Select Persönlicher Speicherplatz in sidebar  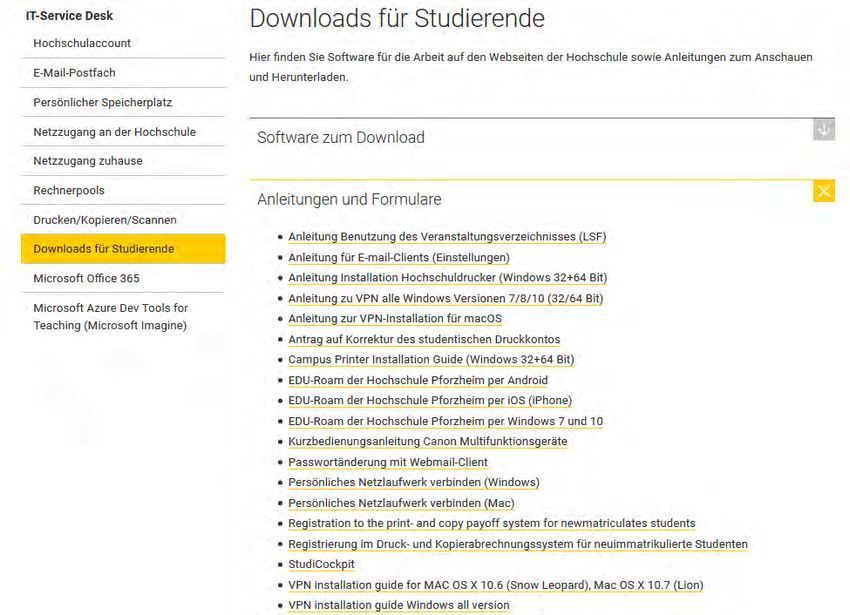click(102, 102)
